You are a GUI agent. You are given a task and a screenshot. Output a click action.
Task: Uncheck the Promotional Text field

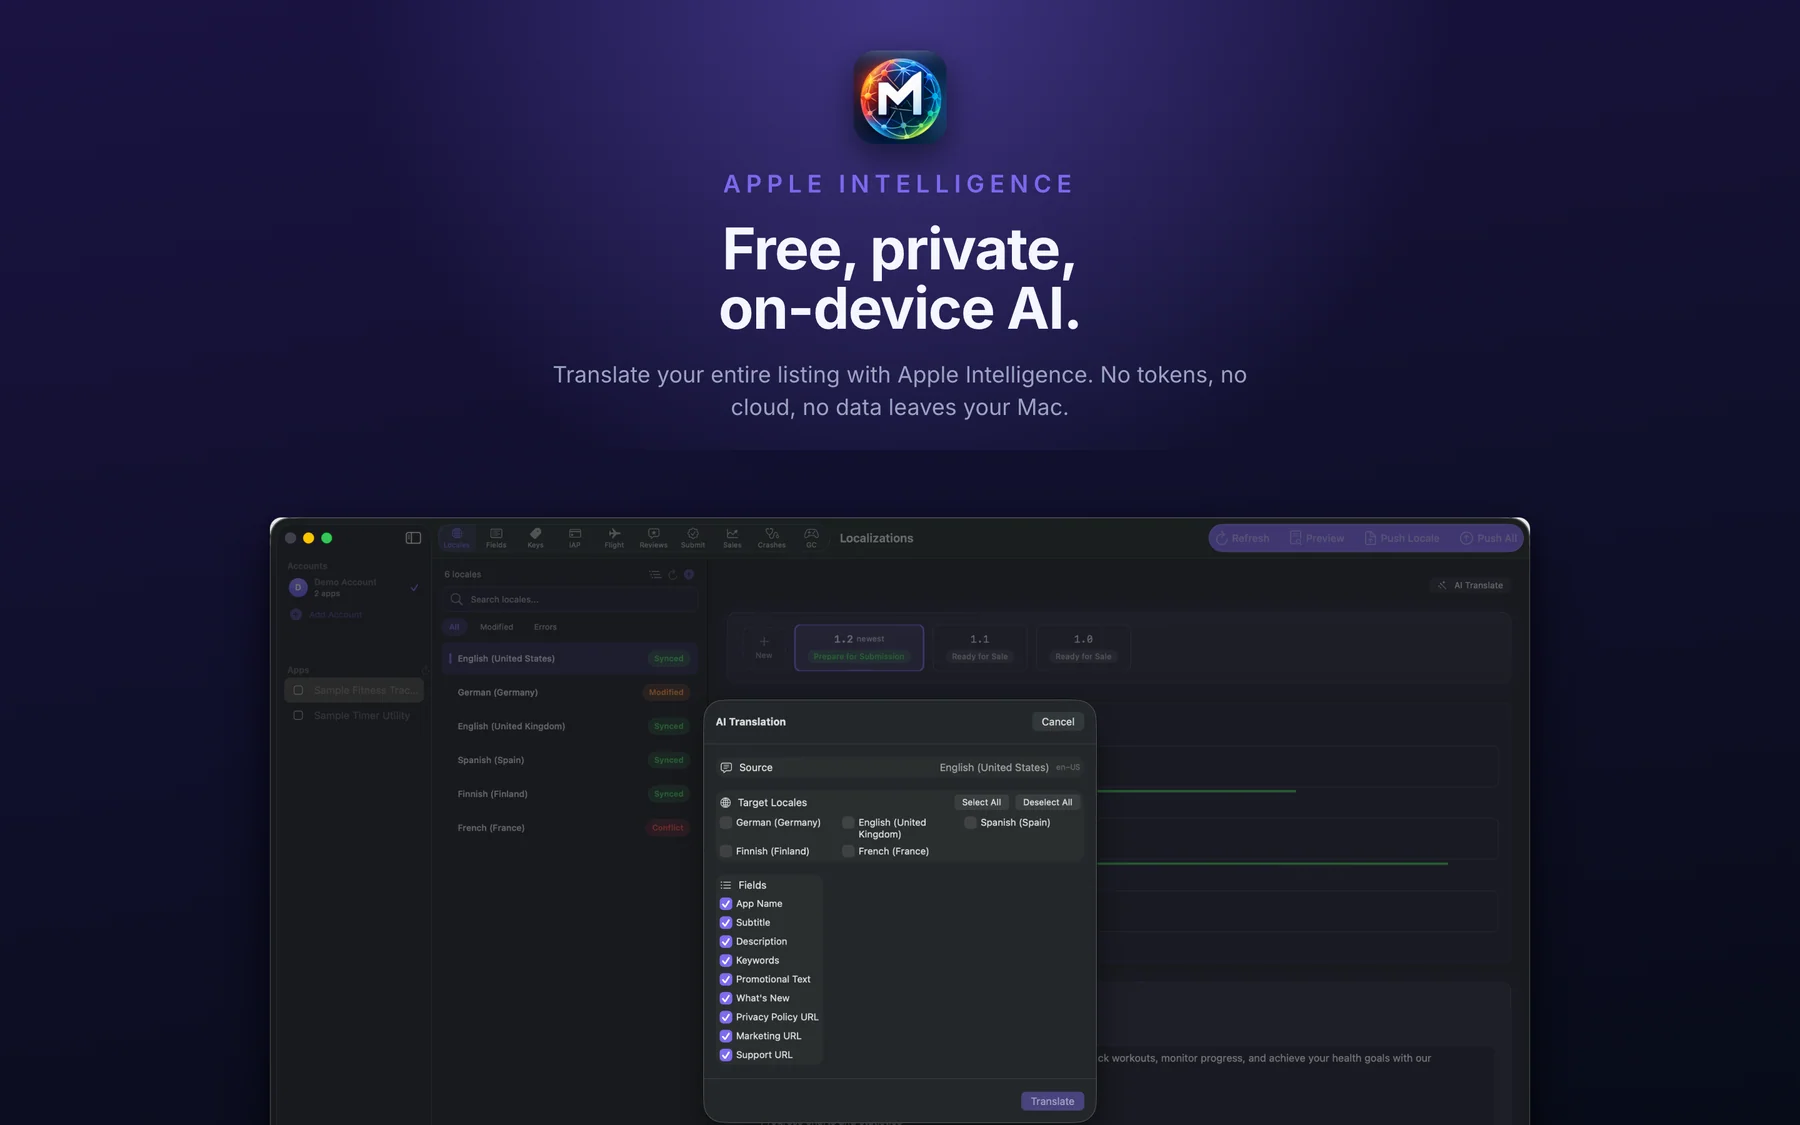pyautogui.click(x=726, y=979)
